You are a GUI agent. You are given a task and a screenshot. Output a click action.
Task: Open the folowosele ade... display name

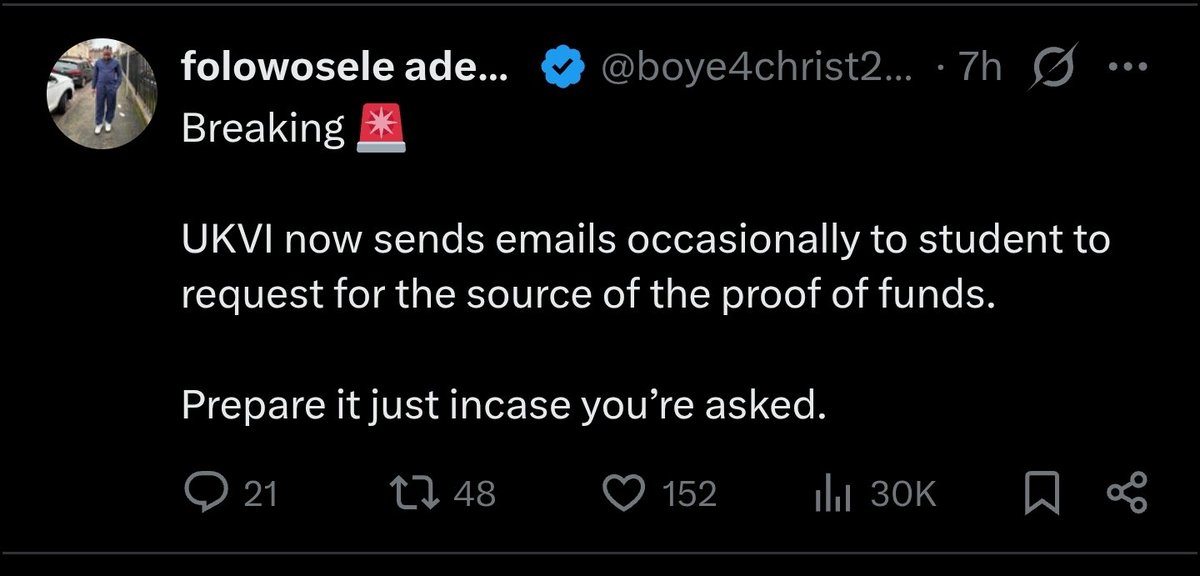pyautogui.click(x=347, y=68)
